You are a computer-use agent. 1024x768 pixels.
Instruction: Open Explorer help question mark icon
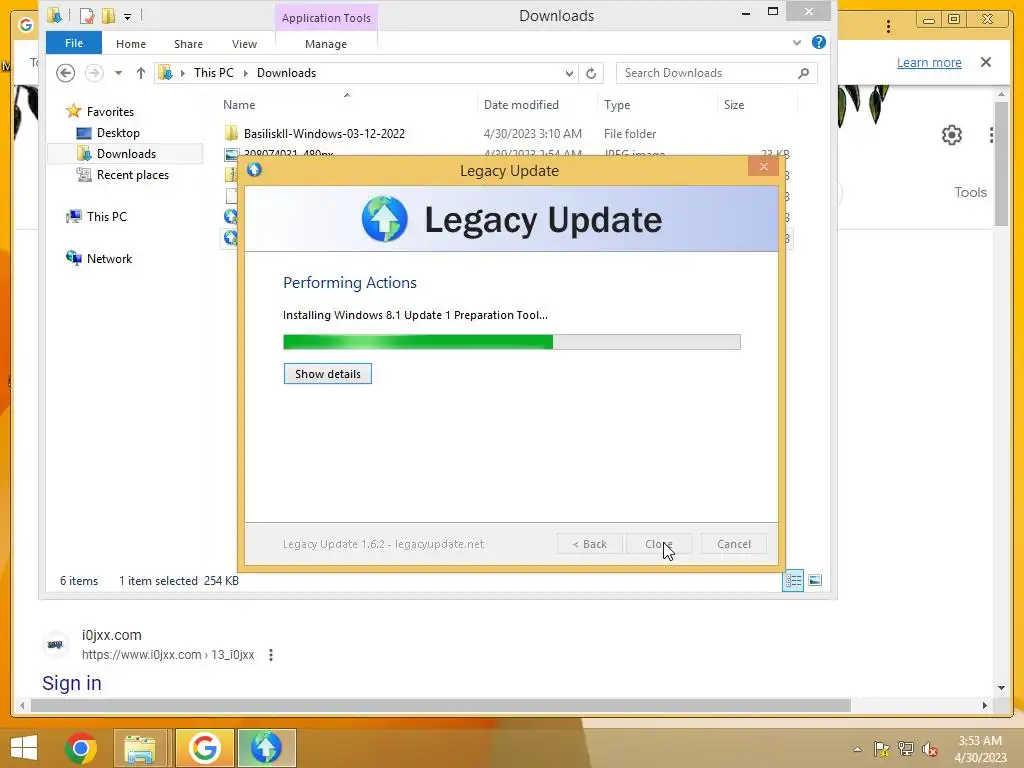click(x=818, y=42)
